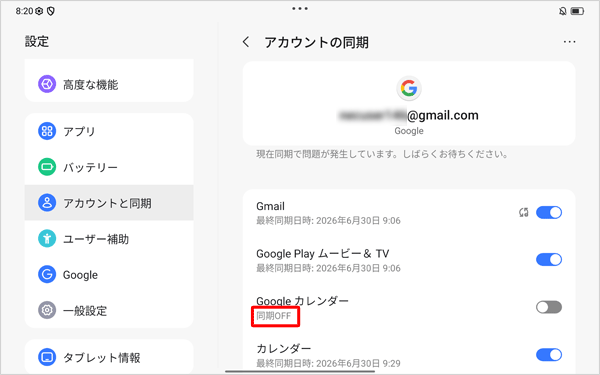
Task: Tap the 設定 heading
Action: click(x=37, y=41)
